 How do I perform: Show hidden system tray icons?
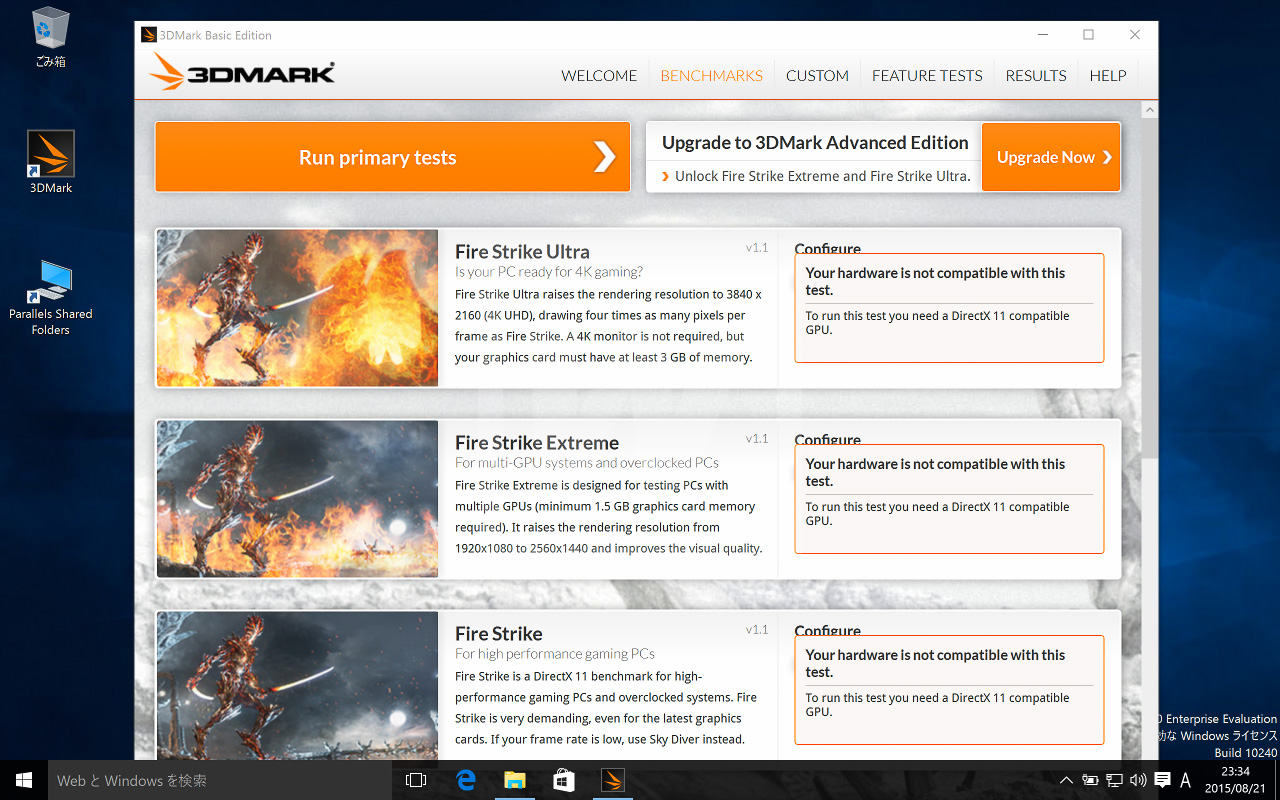pos(1066,780)
